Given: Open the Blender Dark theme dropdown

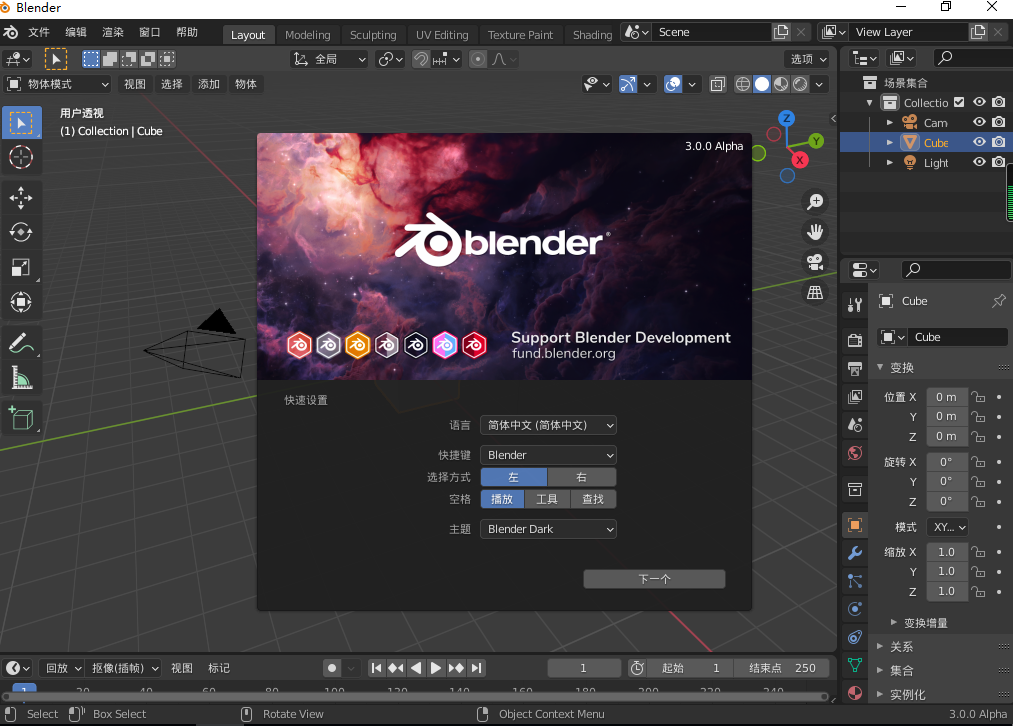Looking at the screenshot, I should (x=548, y=529).
